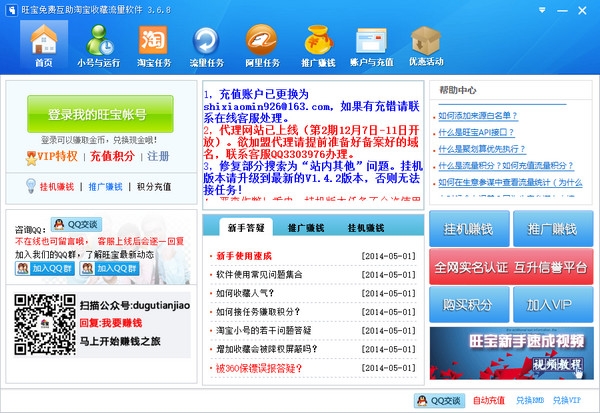Click the VIP特权 trophy icon
Image resolution: width=600 pixels, height=413 pixels.
[31, 158]
